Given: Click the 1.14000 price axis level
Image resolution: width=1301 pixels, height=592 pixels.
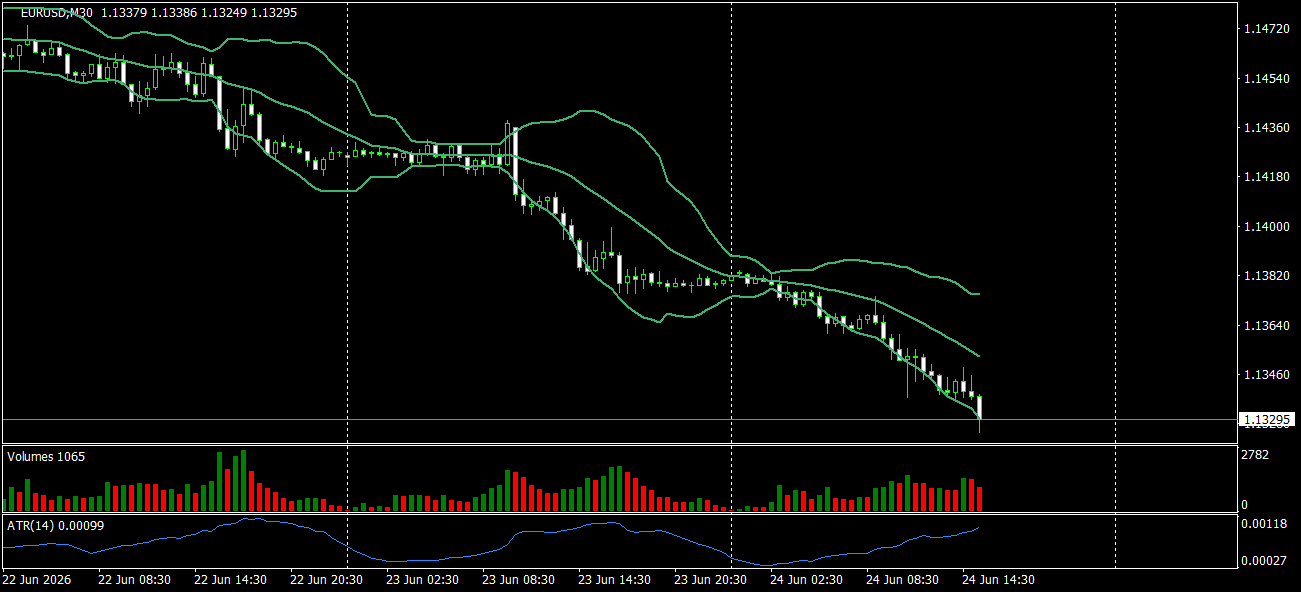Looking at the screenshot, I should pyautogui.click(x=1265, y=227).
